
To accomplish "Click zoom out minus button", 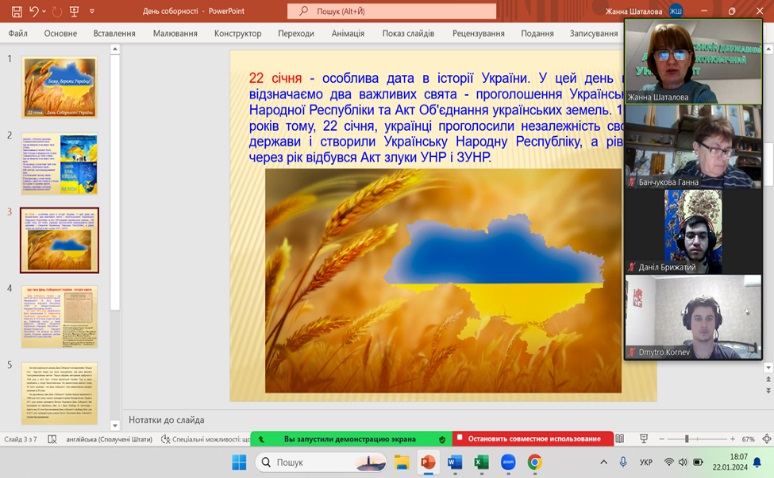I will pyautogui.click(x=661, y=439).
